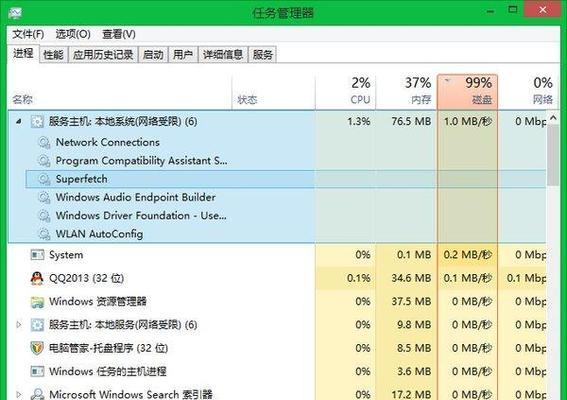Click the Superfetch service icon
This screenshot has height=400, width=567.
44,179
